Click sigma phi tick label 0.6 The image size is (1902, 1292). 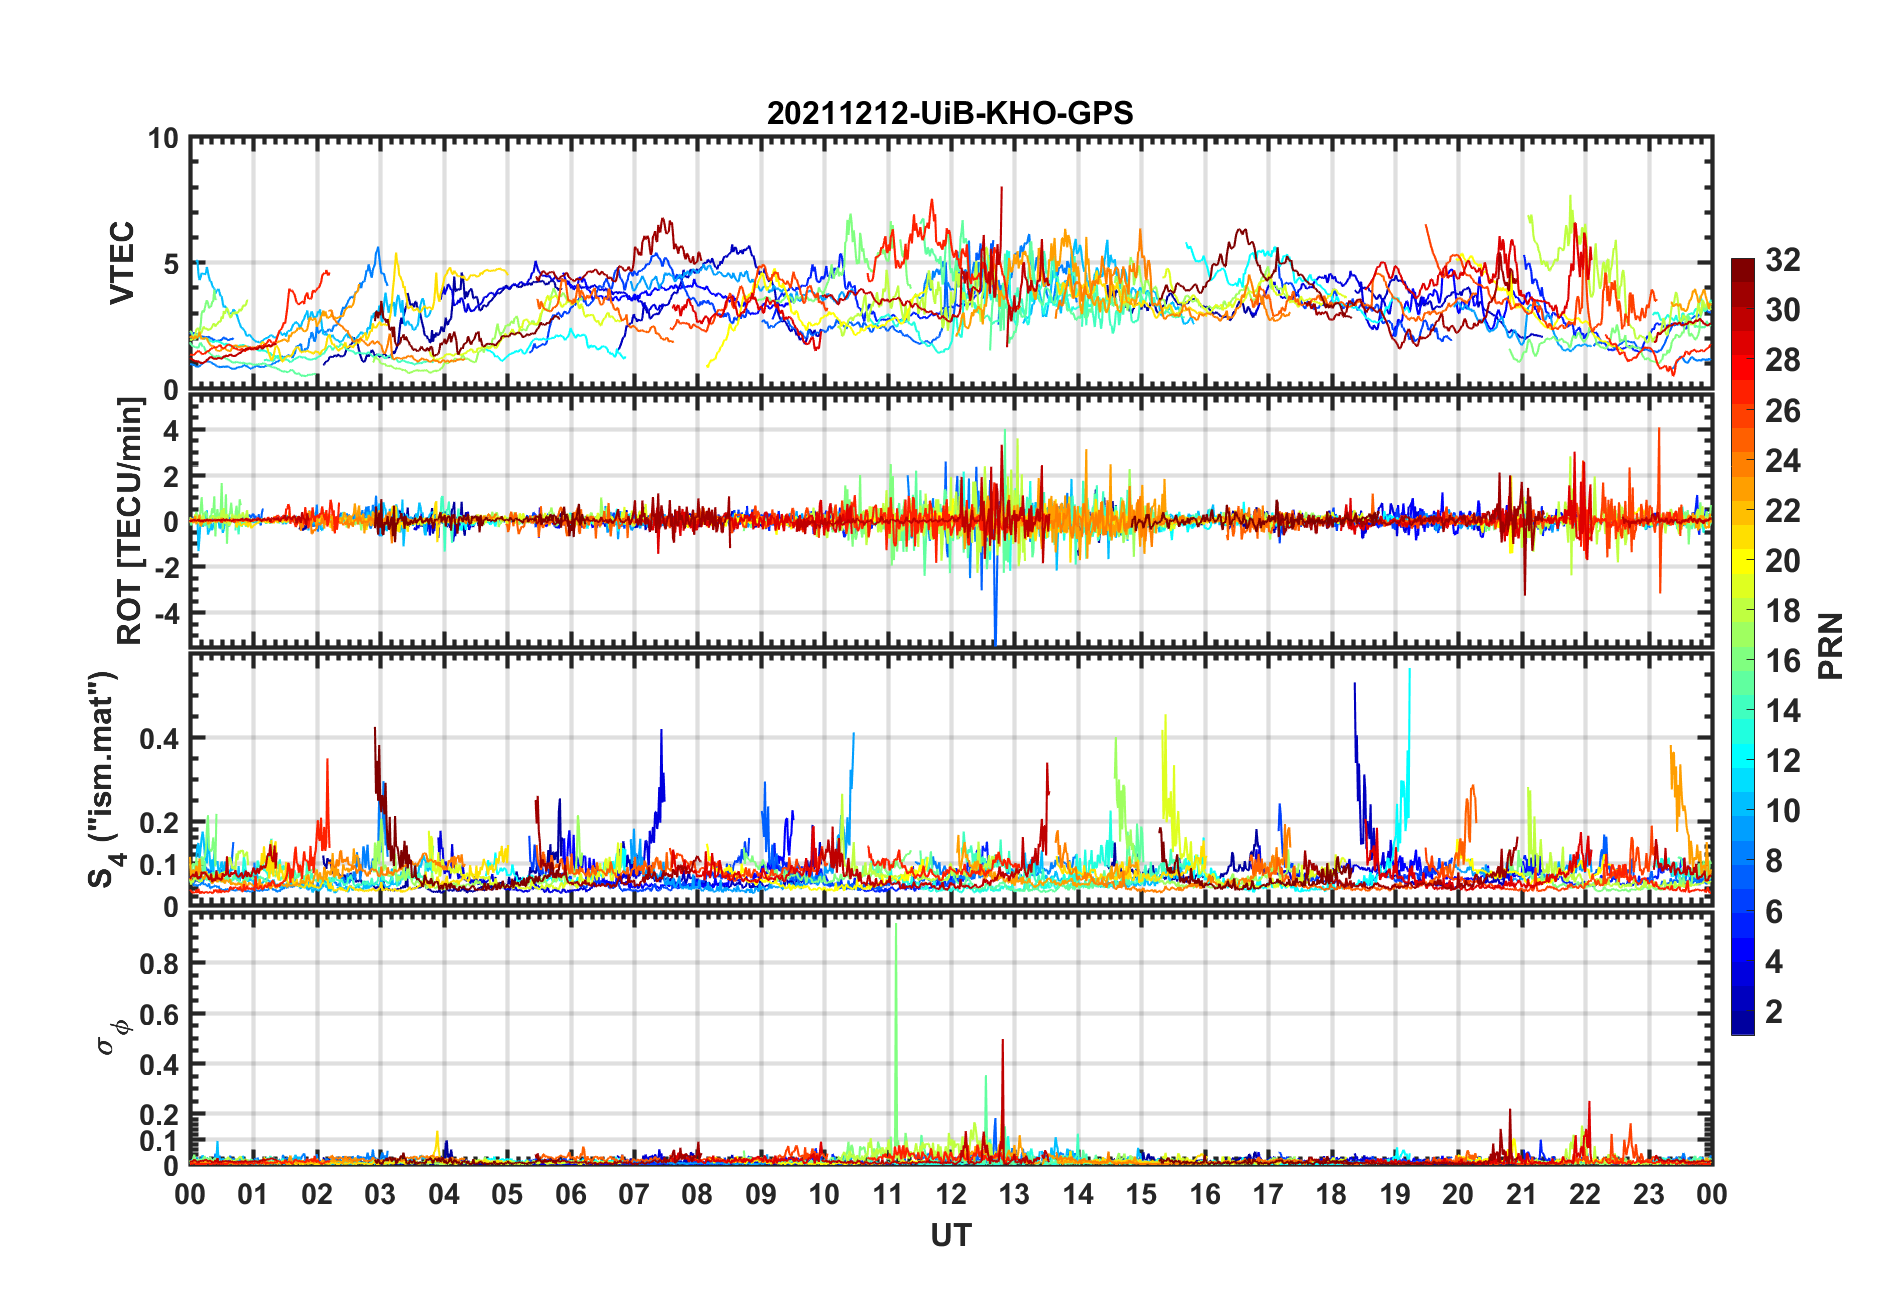click(x=160, y=1014)
